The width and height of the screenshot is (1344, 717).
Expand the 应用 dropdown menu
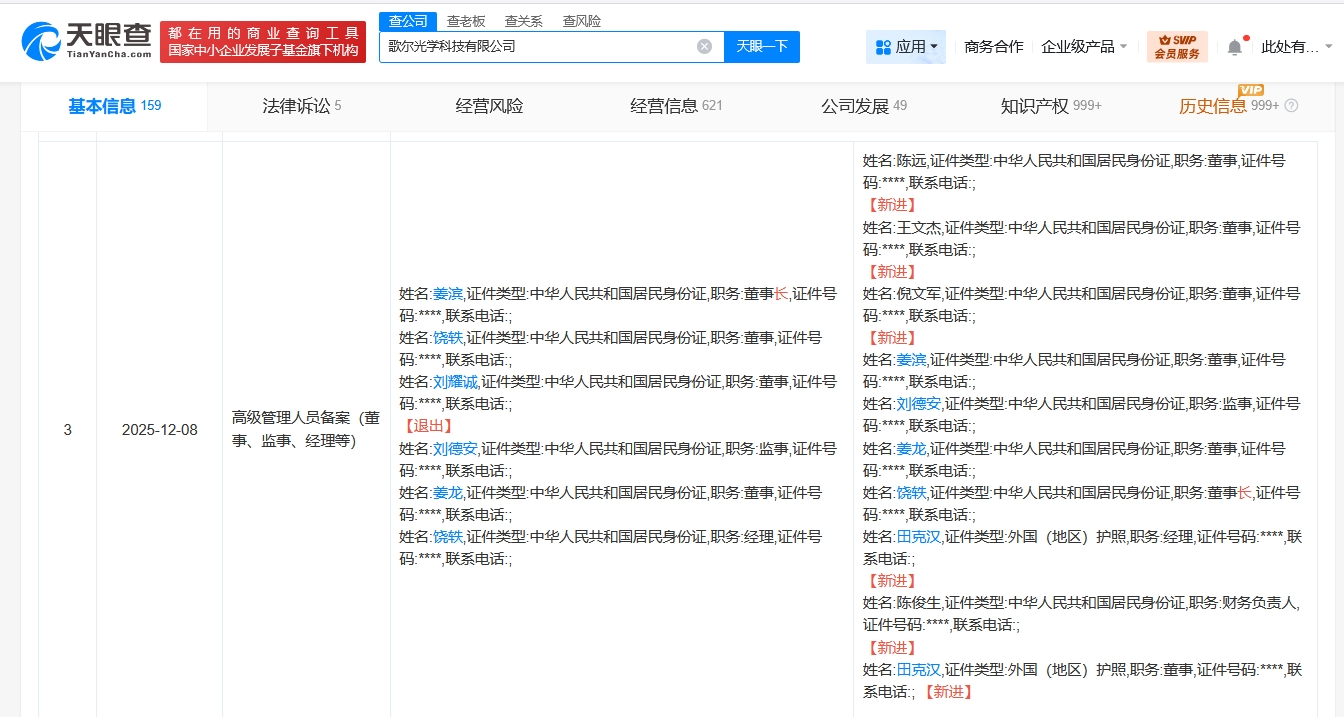pos(907,47)
